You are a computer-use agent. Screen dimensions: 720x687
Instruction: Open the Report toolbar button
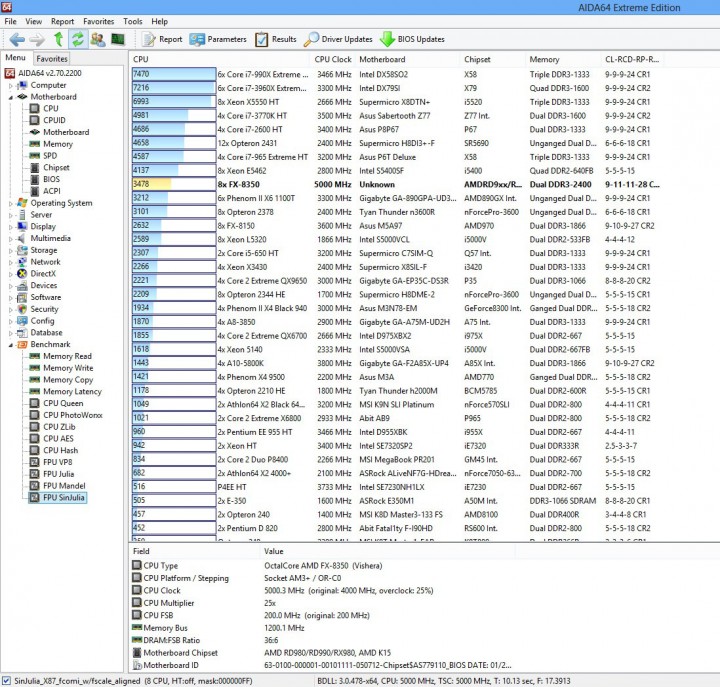162,39
